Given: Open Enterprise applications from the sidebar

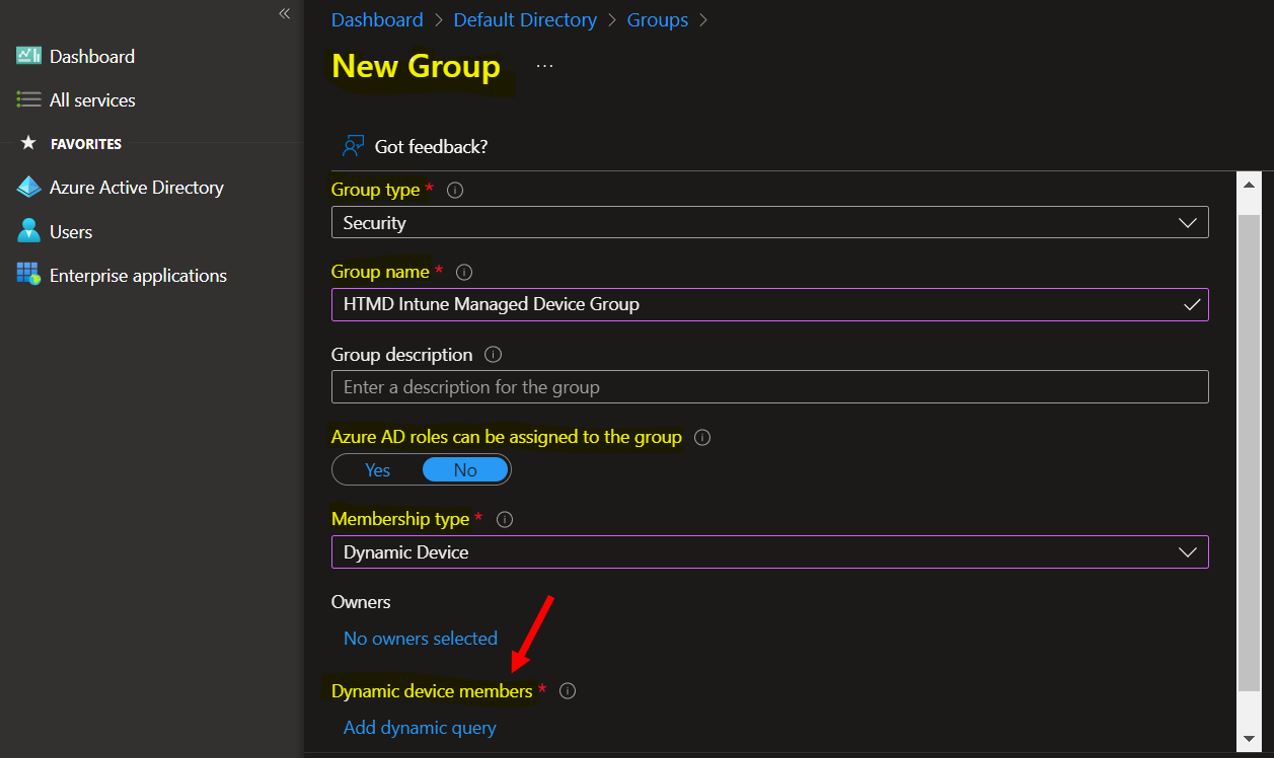Looking at the screenshot, I should (138, 275).
